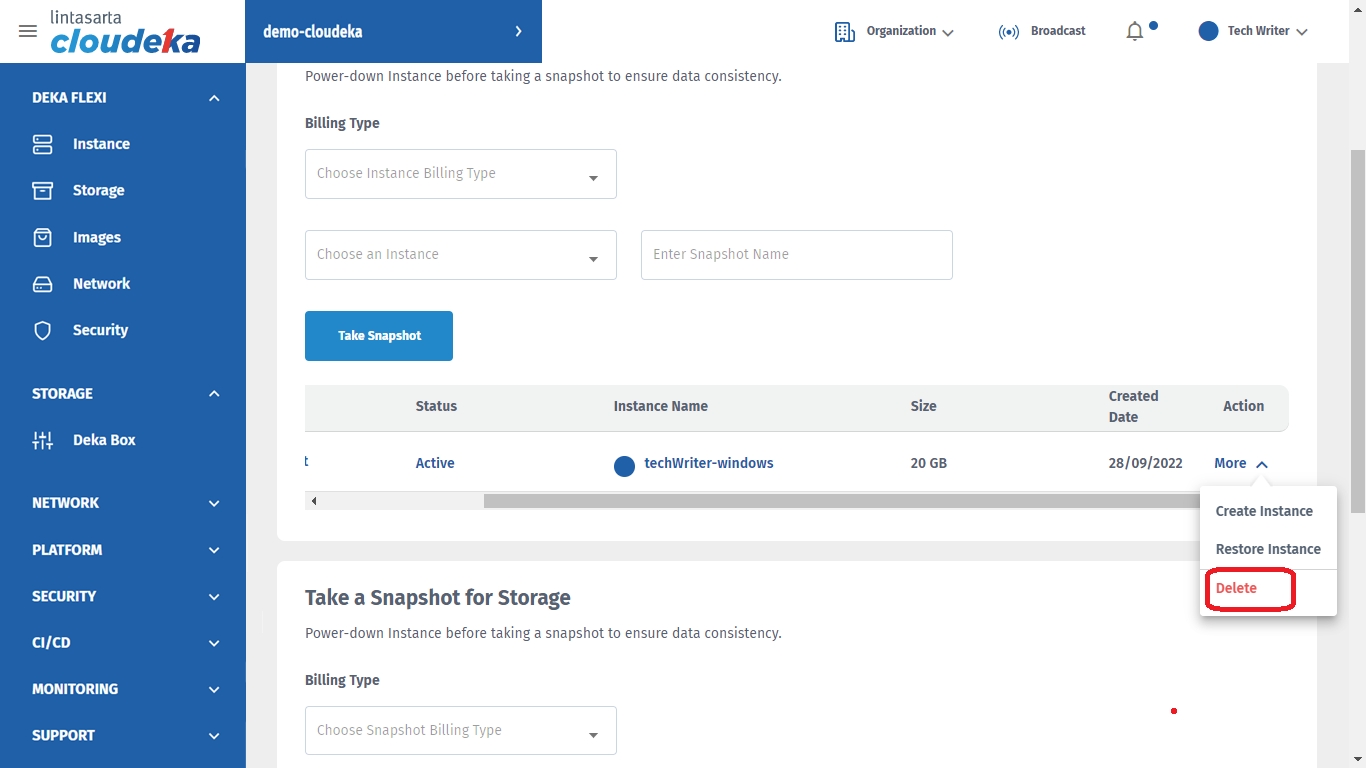The height and width of the screenshot is (768, 1366).
Task: Open Choose Instance Billing Type dropdown
Action: coord(460,174)
